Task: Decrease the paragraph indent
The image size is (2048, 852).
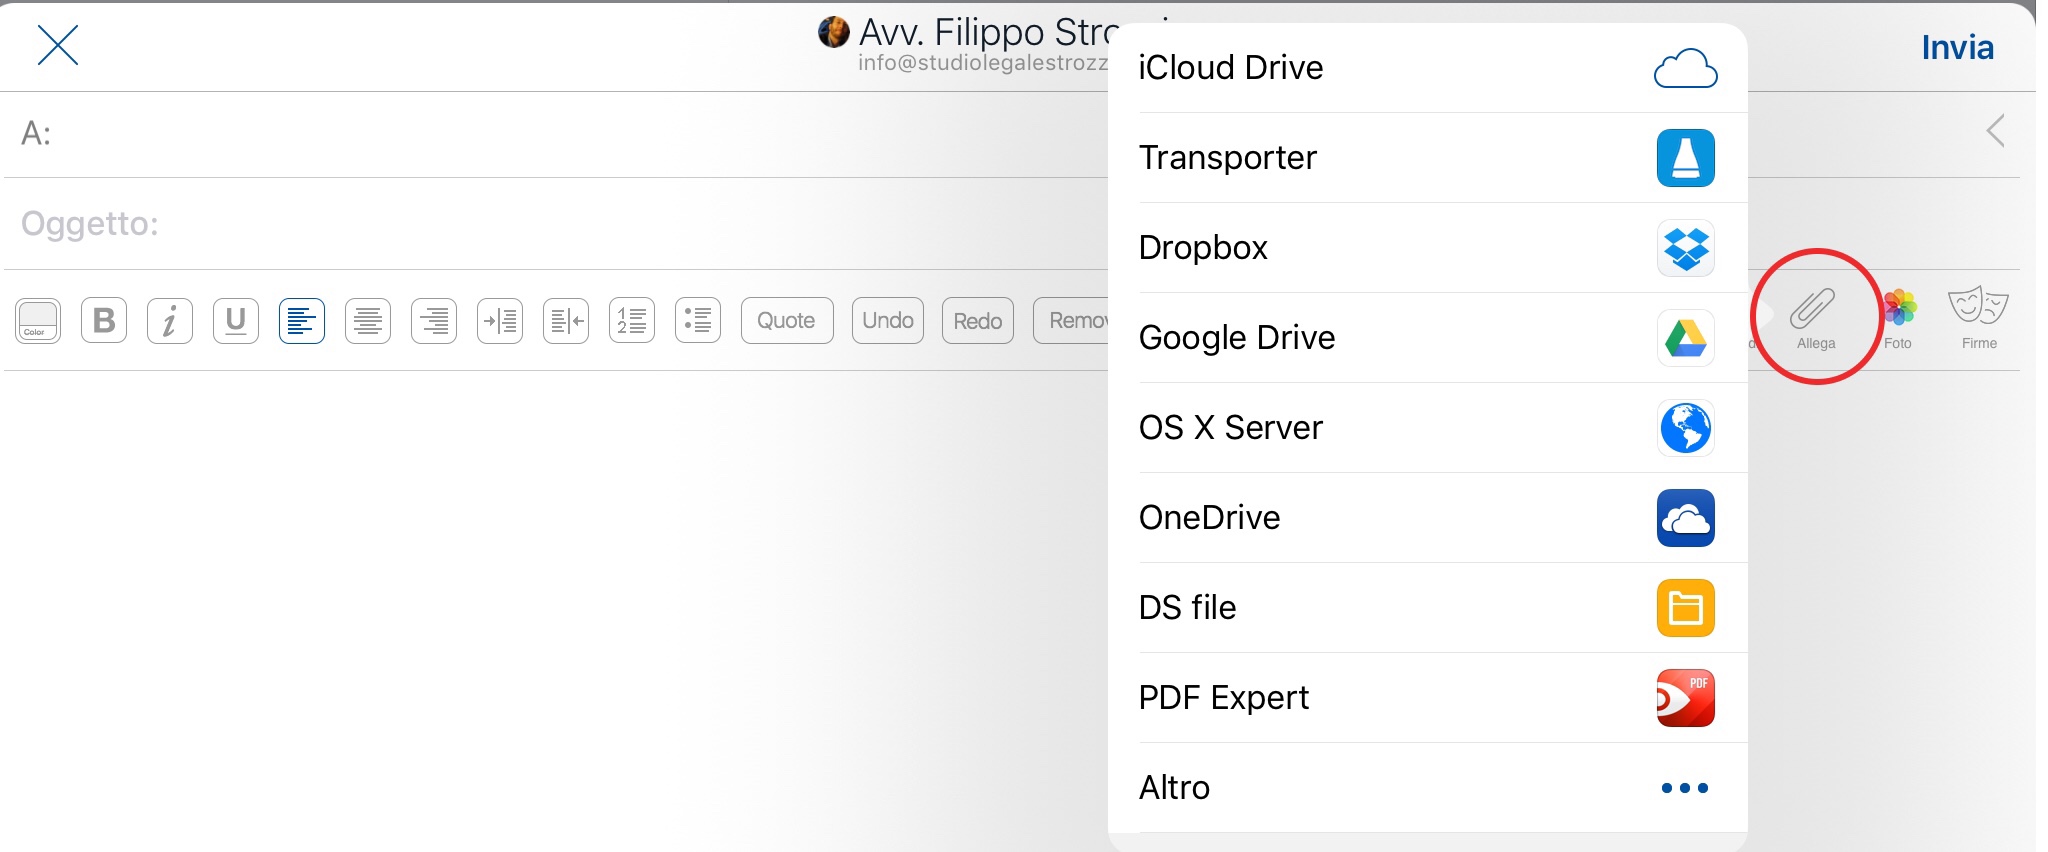Action: 566,321
